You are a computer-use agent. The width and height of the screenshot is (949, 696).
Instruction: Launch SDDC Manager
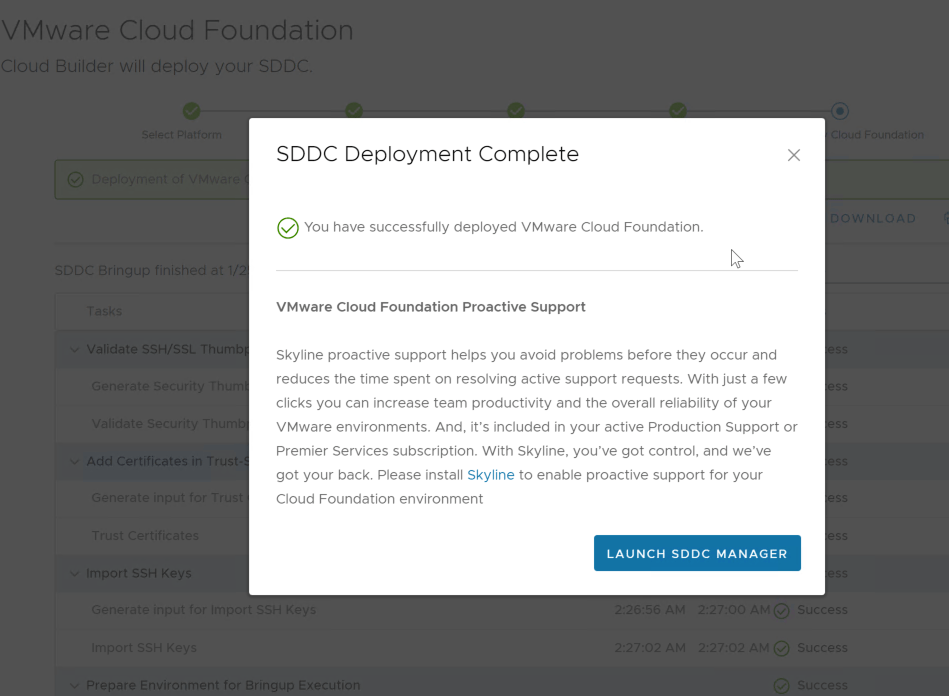pyautogui.click(x=697, y=553)
